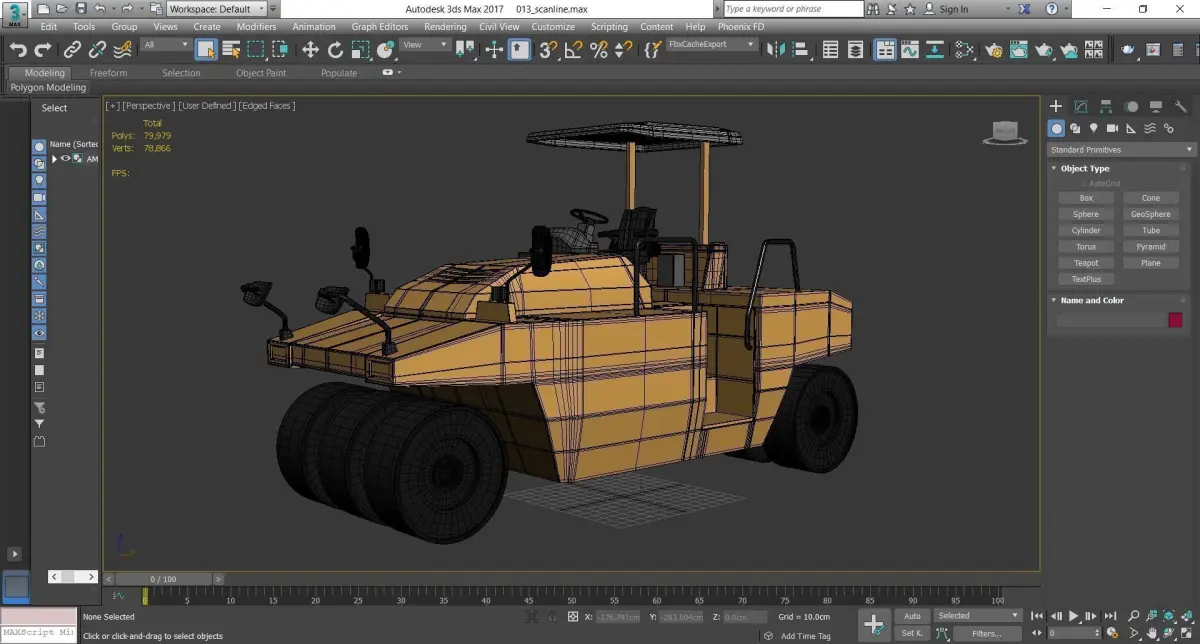Activate the Select and Rotate tool
The width and height of the screenshot is (1200, 644).
[x=335, y=49]
